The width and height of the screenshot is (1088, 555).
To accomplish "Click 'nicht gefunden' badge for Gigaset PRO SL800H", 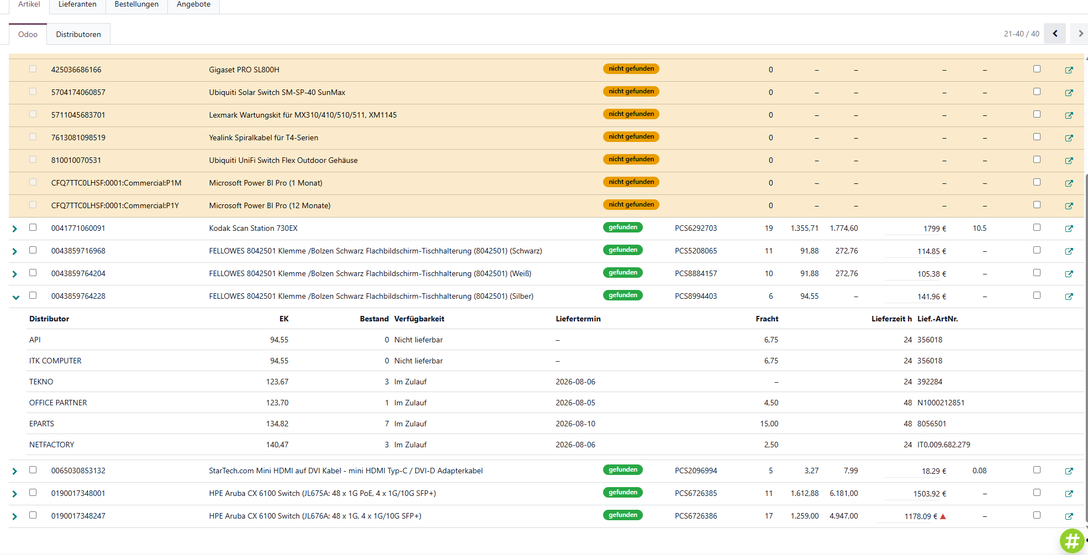I will tap(631, 69).
